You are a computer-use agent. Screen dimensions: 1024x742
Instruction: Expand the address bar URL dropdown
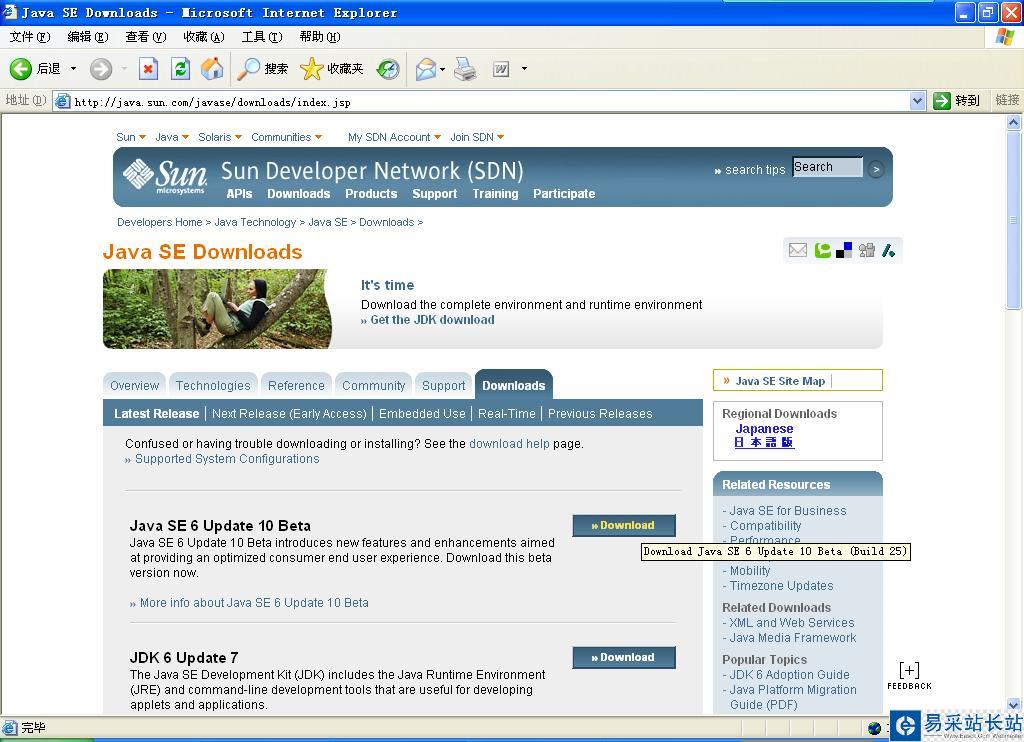[917, 101]
